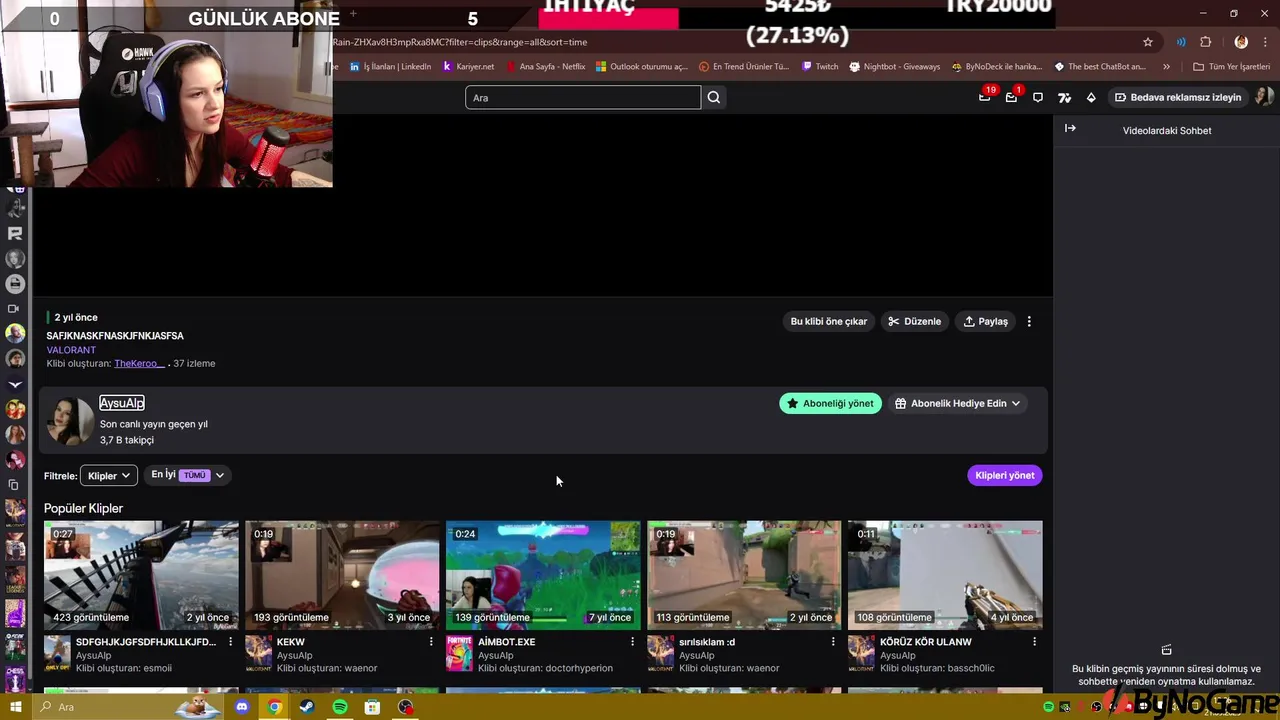Click the Aboneliği yönet button
This screenshot has width=1280, height=720.
coord(830,403)
